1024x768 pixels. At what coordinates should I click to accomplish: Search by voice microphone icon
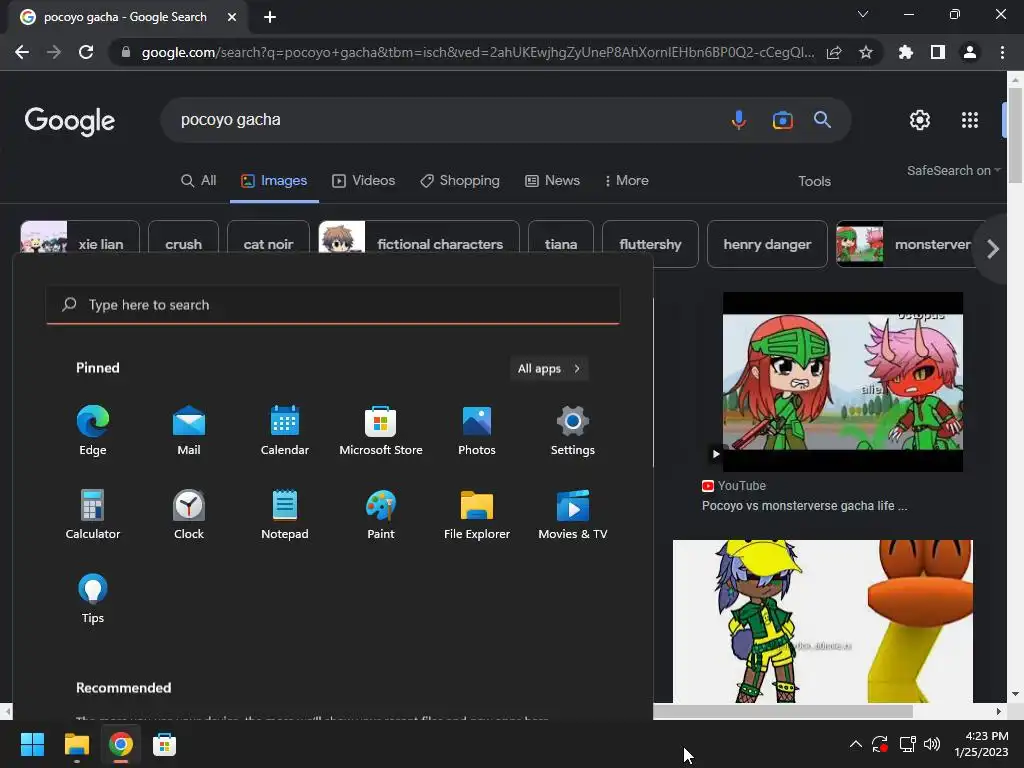coord(739,120)
